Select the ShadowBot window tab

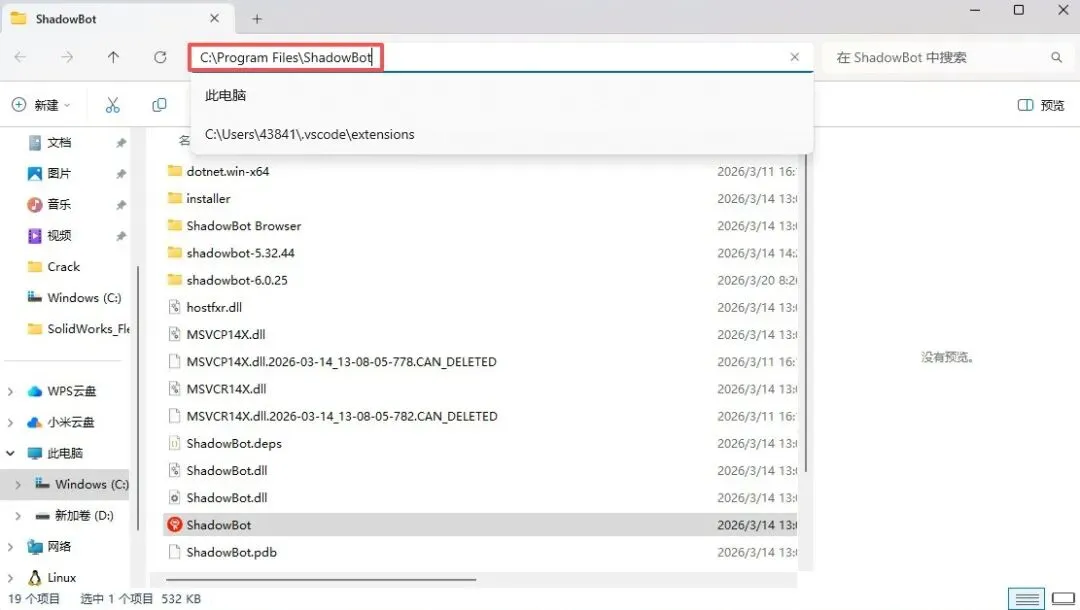click(x=117, y=19)
